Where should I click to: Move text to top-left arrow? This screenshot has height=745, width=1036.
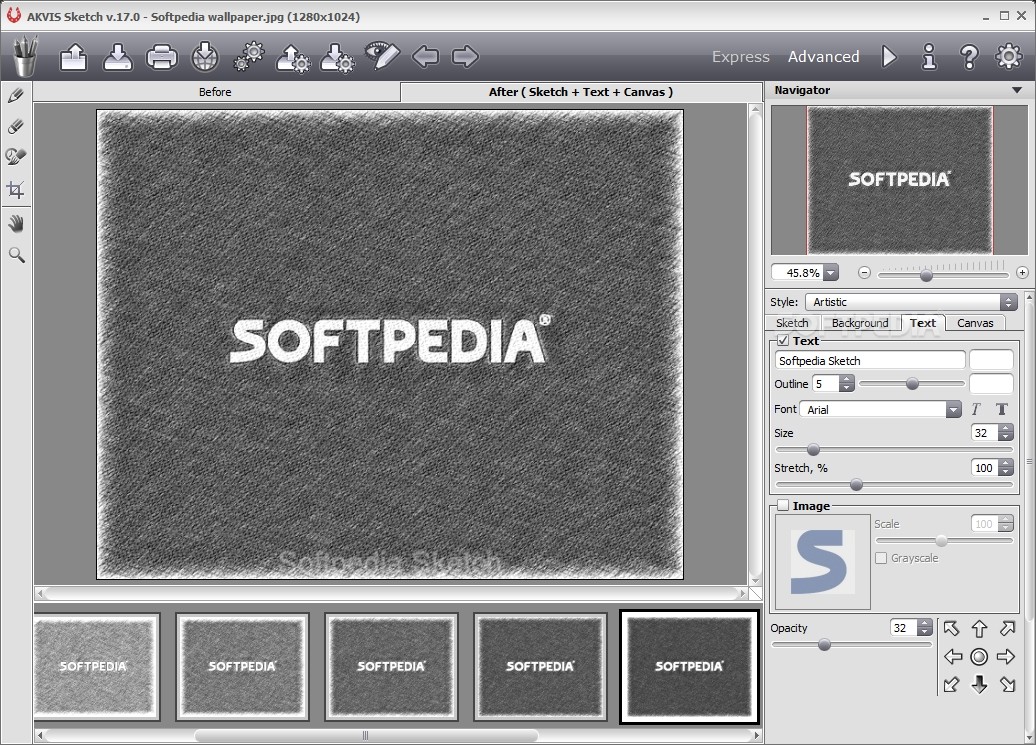click(951, 629)
